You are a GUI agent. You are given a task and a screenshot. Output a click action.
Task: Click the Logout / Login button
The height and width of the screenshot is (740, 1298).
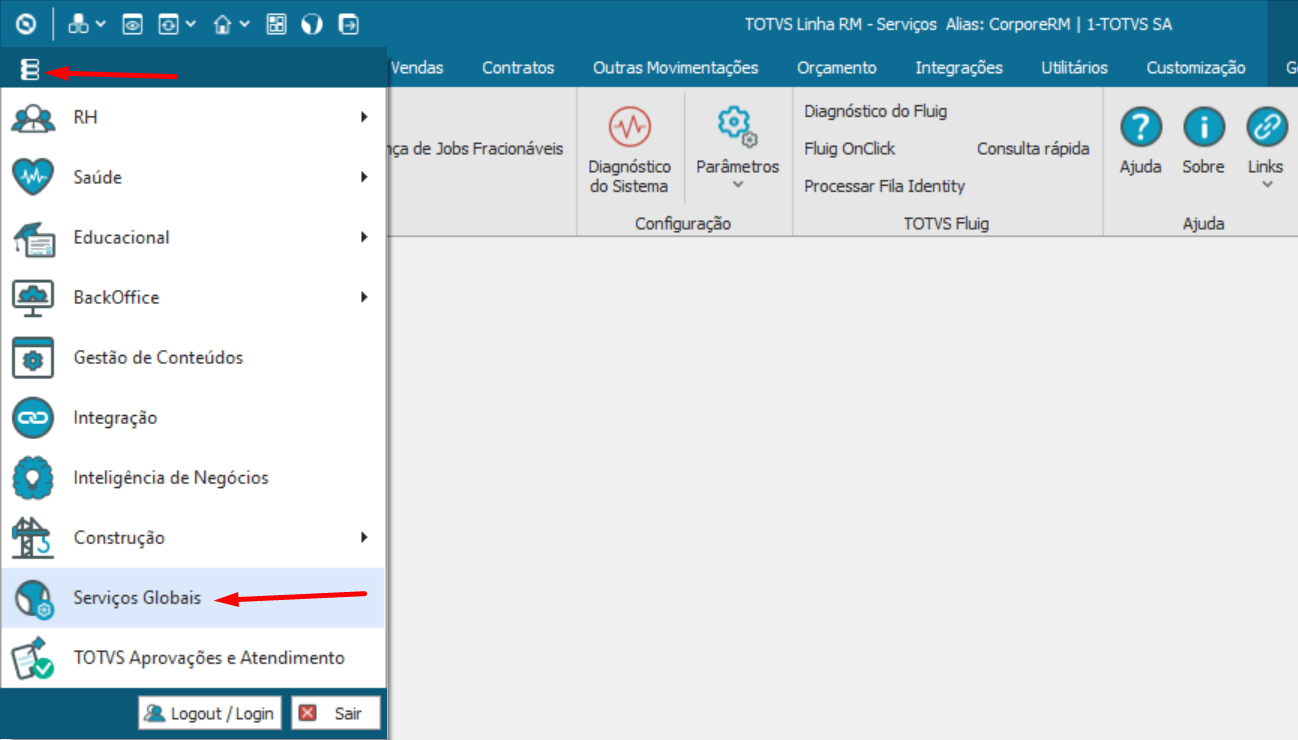(x=210, y=713)
